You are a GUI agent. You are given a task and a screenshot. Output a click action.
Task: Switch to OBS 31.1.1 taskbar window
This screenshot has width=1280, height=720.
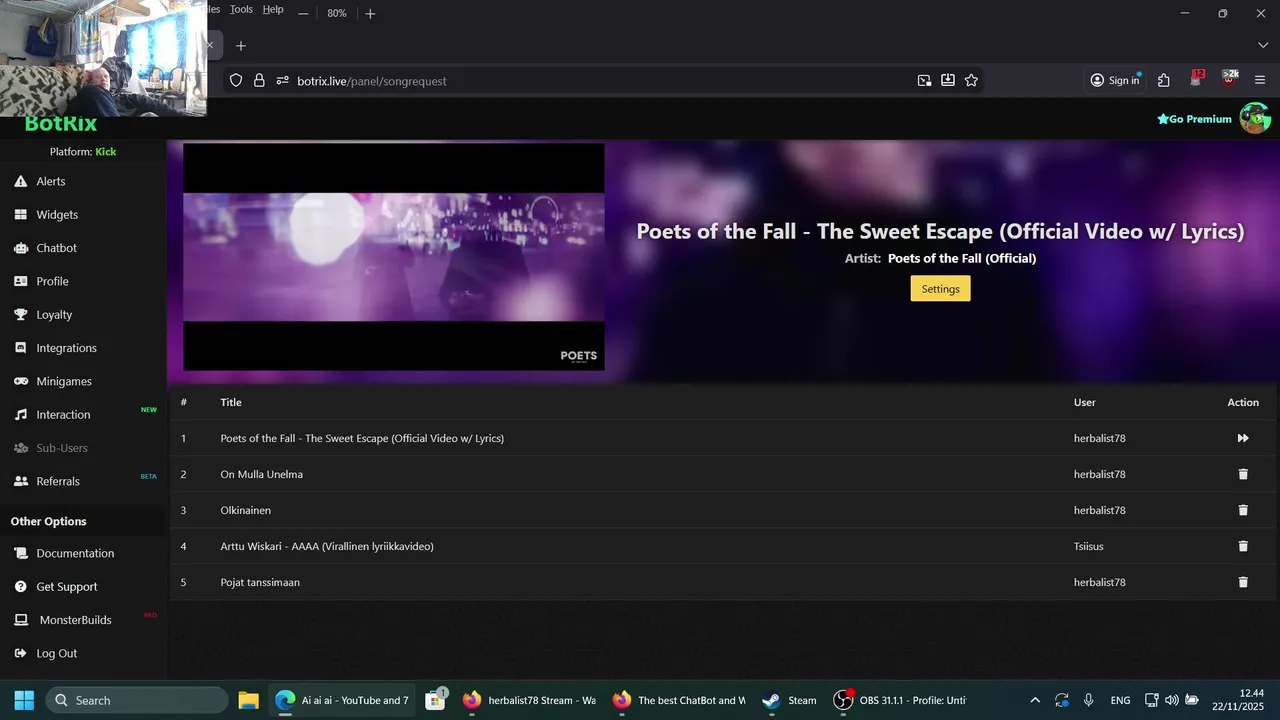(x=900, y=700)
